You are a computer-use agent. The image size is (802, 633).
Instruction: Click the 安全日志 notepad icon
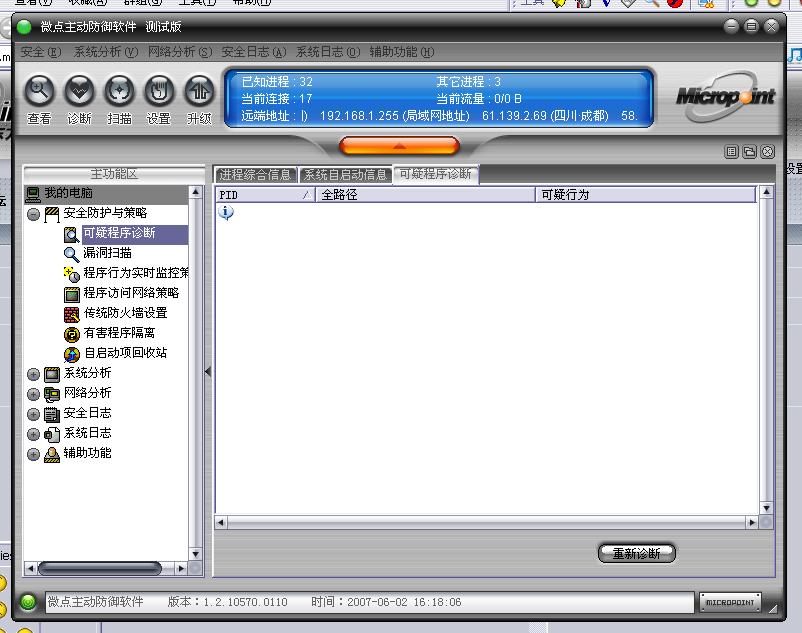[x=52, y=414]
